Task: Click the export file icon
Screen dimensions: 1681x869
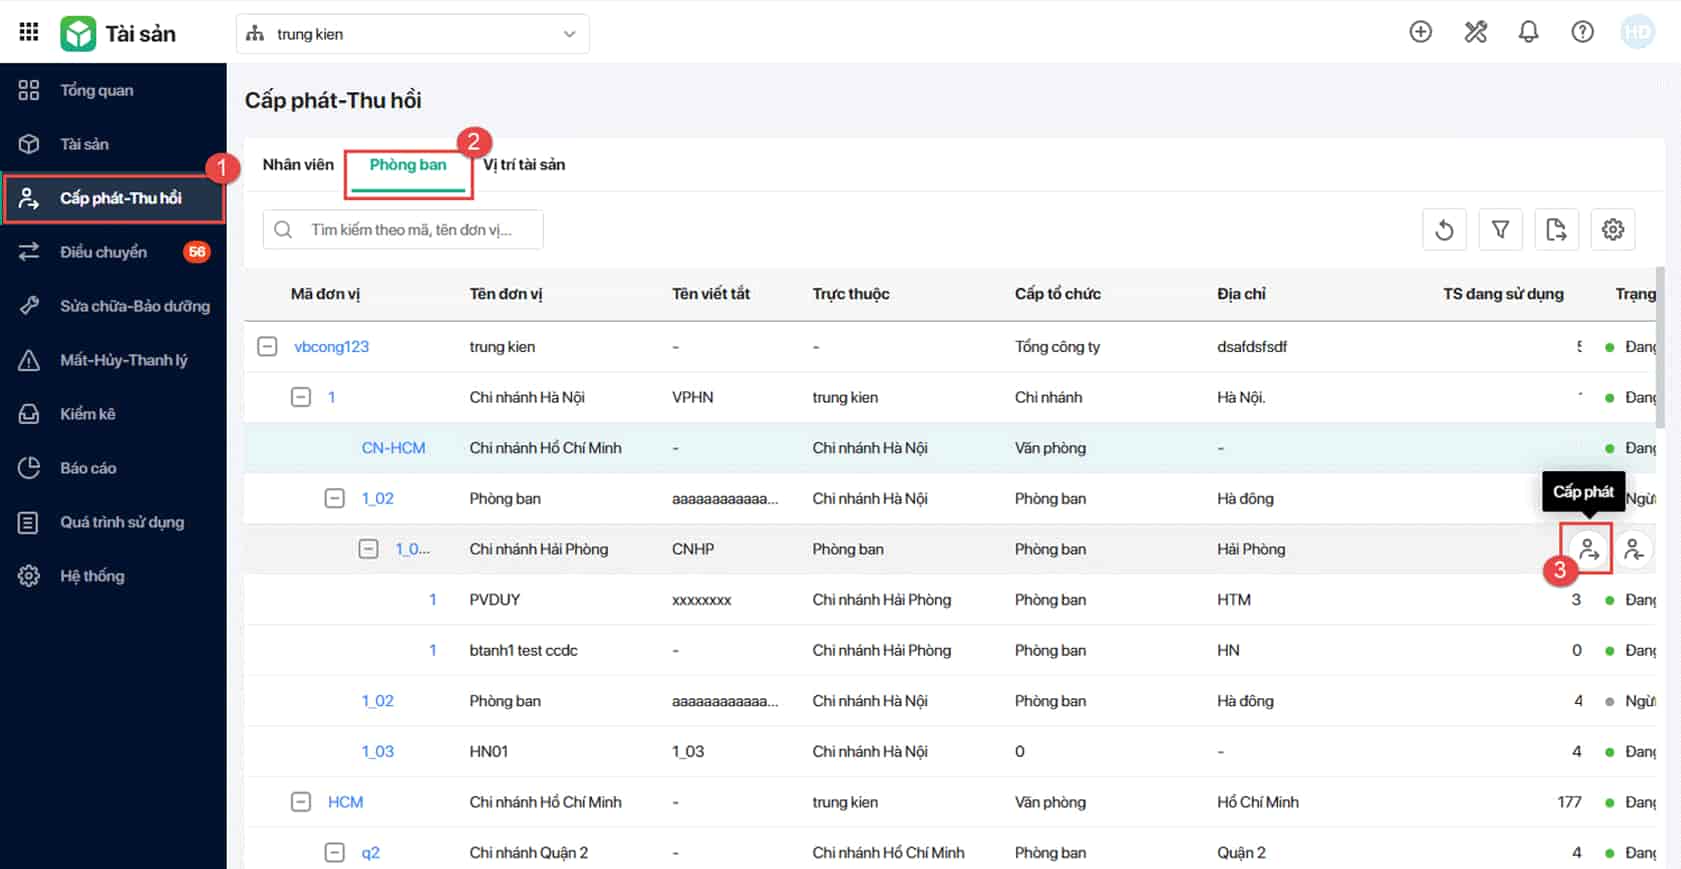Action: coord(1556,230)
